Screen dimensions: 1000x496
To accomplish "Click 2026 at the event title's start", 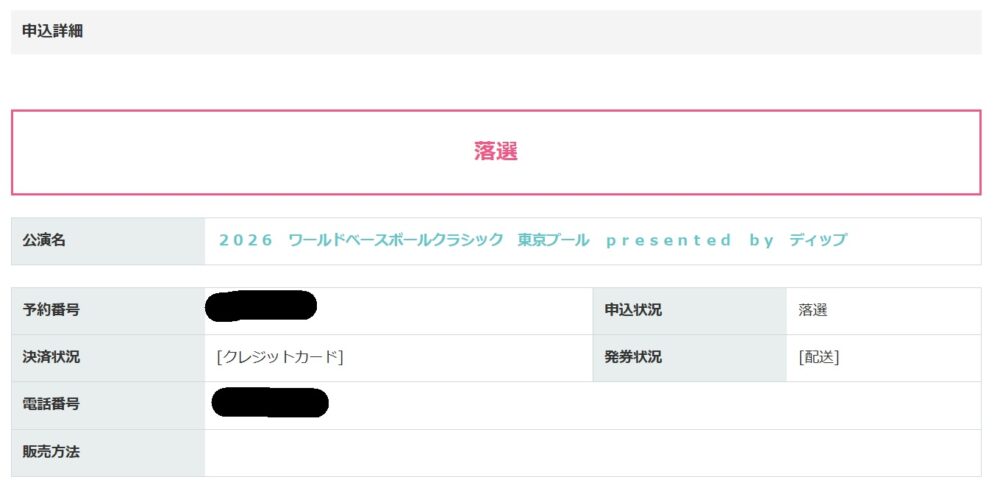I will 245,240.
